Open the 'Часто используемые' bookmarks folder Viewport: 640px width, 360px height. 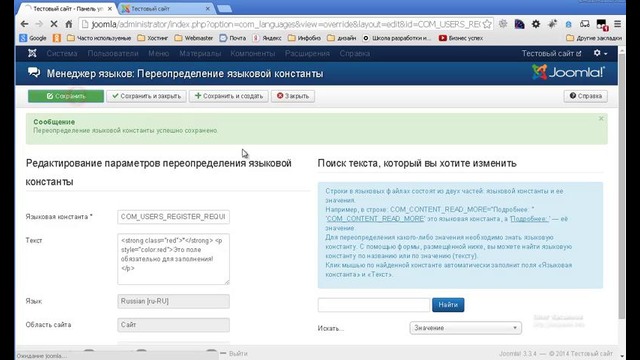[x=99, y=38]
